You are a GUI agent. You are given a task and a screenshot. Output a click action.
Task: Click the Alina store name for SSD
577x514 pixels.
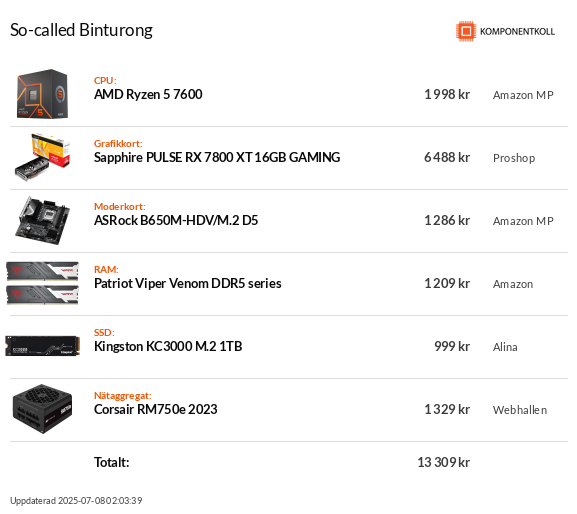coord(505,347)
